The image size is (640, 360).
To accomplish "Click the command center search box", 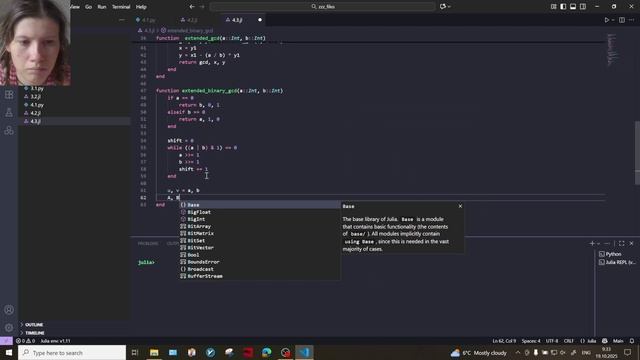I will click(x=322, y=7).
